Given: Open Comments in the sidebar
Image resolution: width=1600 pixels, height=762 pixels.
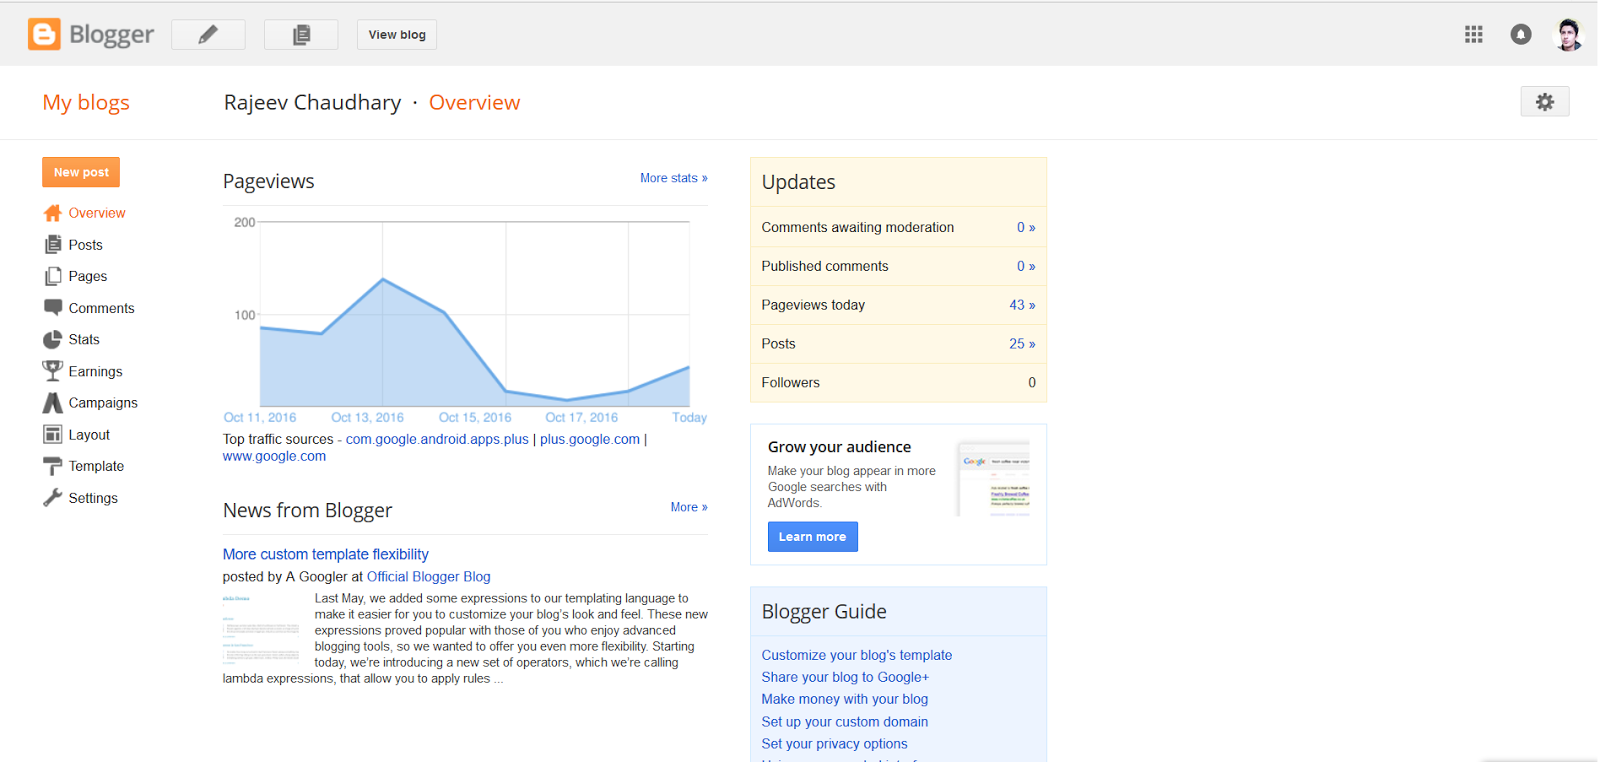Looking at the screenshot, I should [x=101, y=308].
